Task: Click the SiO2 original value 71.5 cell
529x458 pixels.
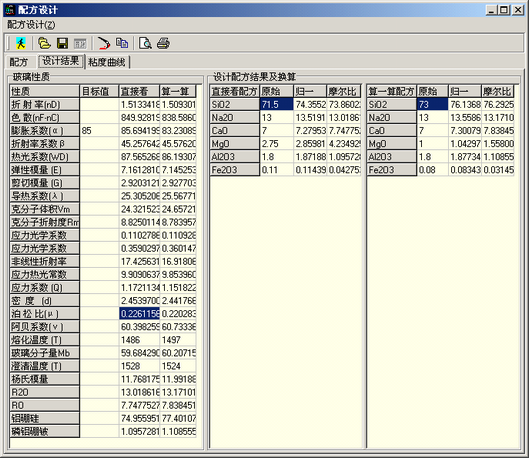Action: click(x=276, y=105)
